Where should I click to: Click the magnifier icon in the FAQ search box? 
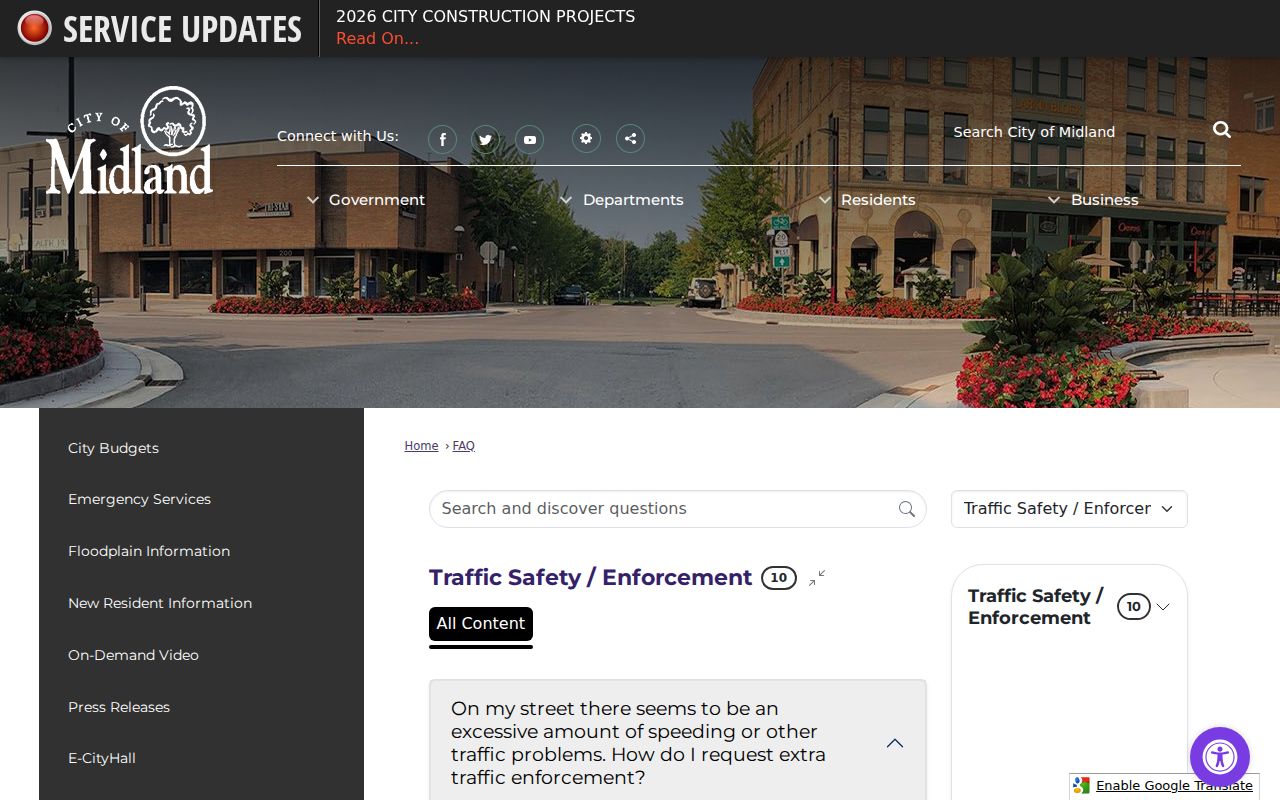click(x=907, y=509)
